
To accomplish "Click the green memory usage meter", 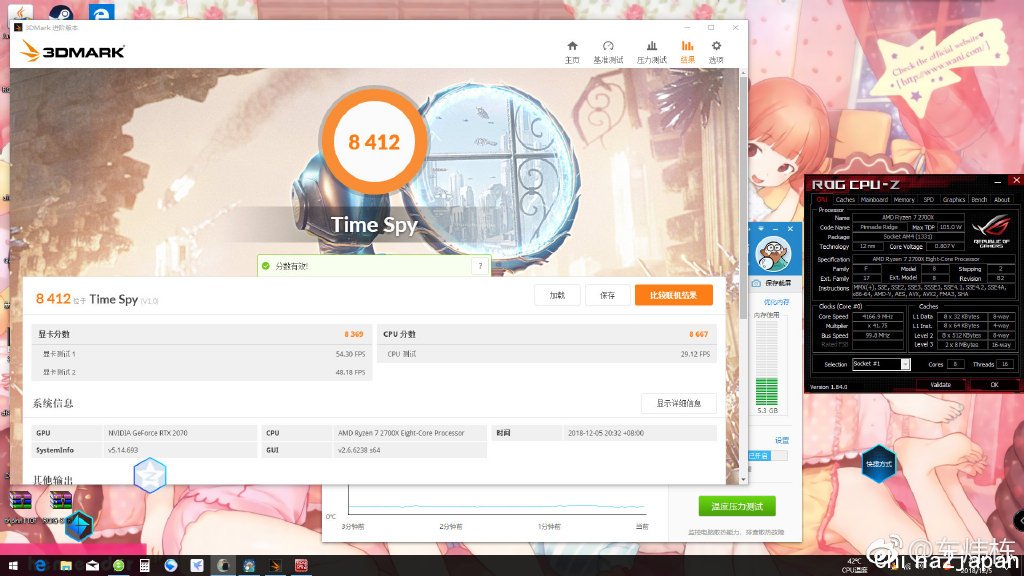I will coord(767,362).
